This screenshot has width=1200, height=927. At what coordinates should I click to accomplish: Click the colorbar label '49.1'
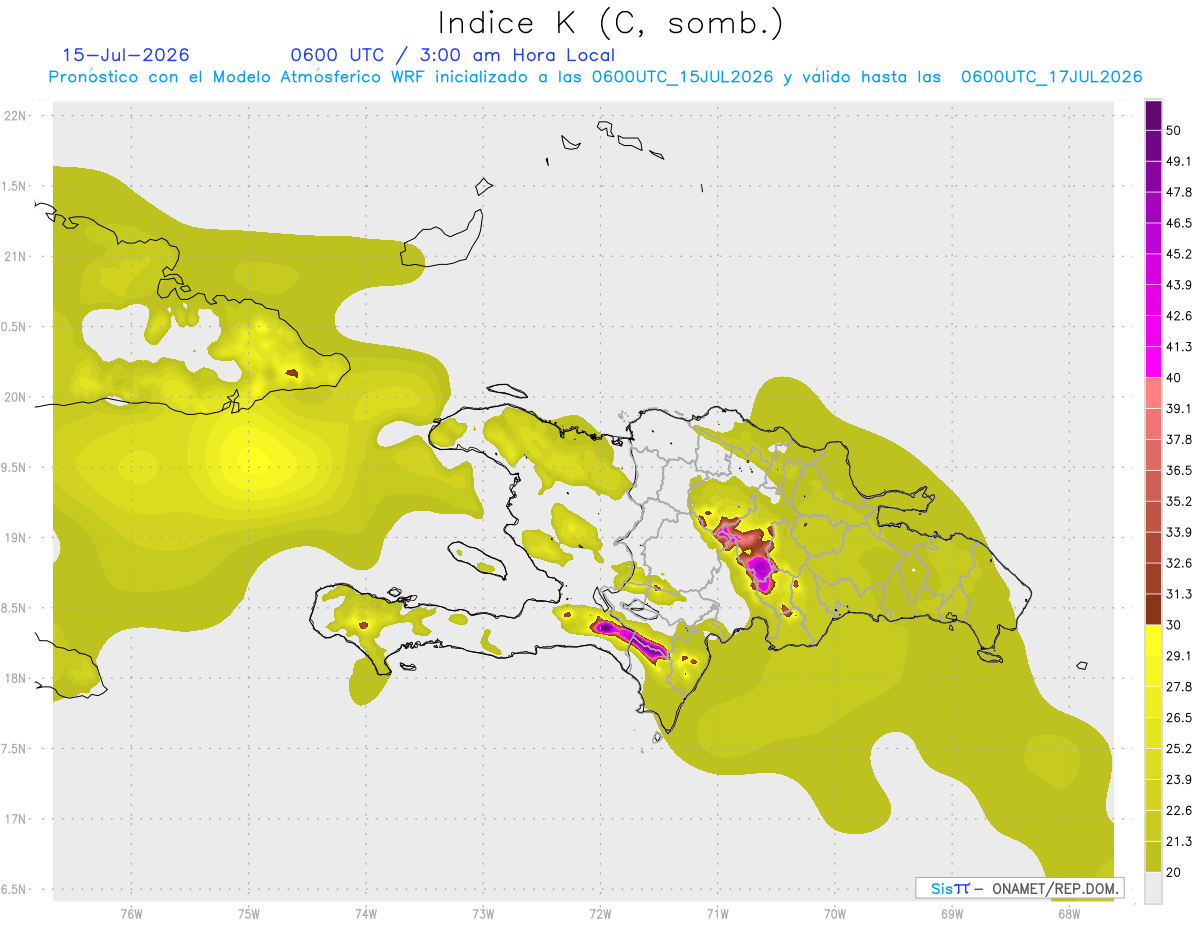1180,162
